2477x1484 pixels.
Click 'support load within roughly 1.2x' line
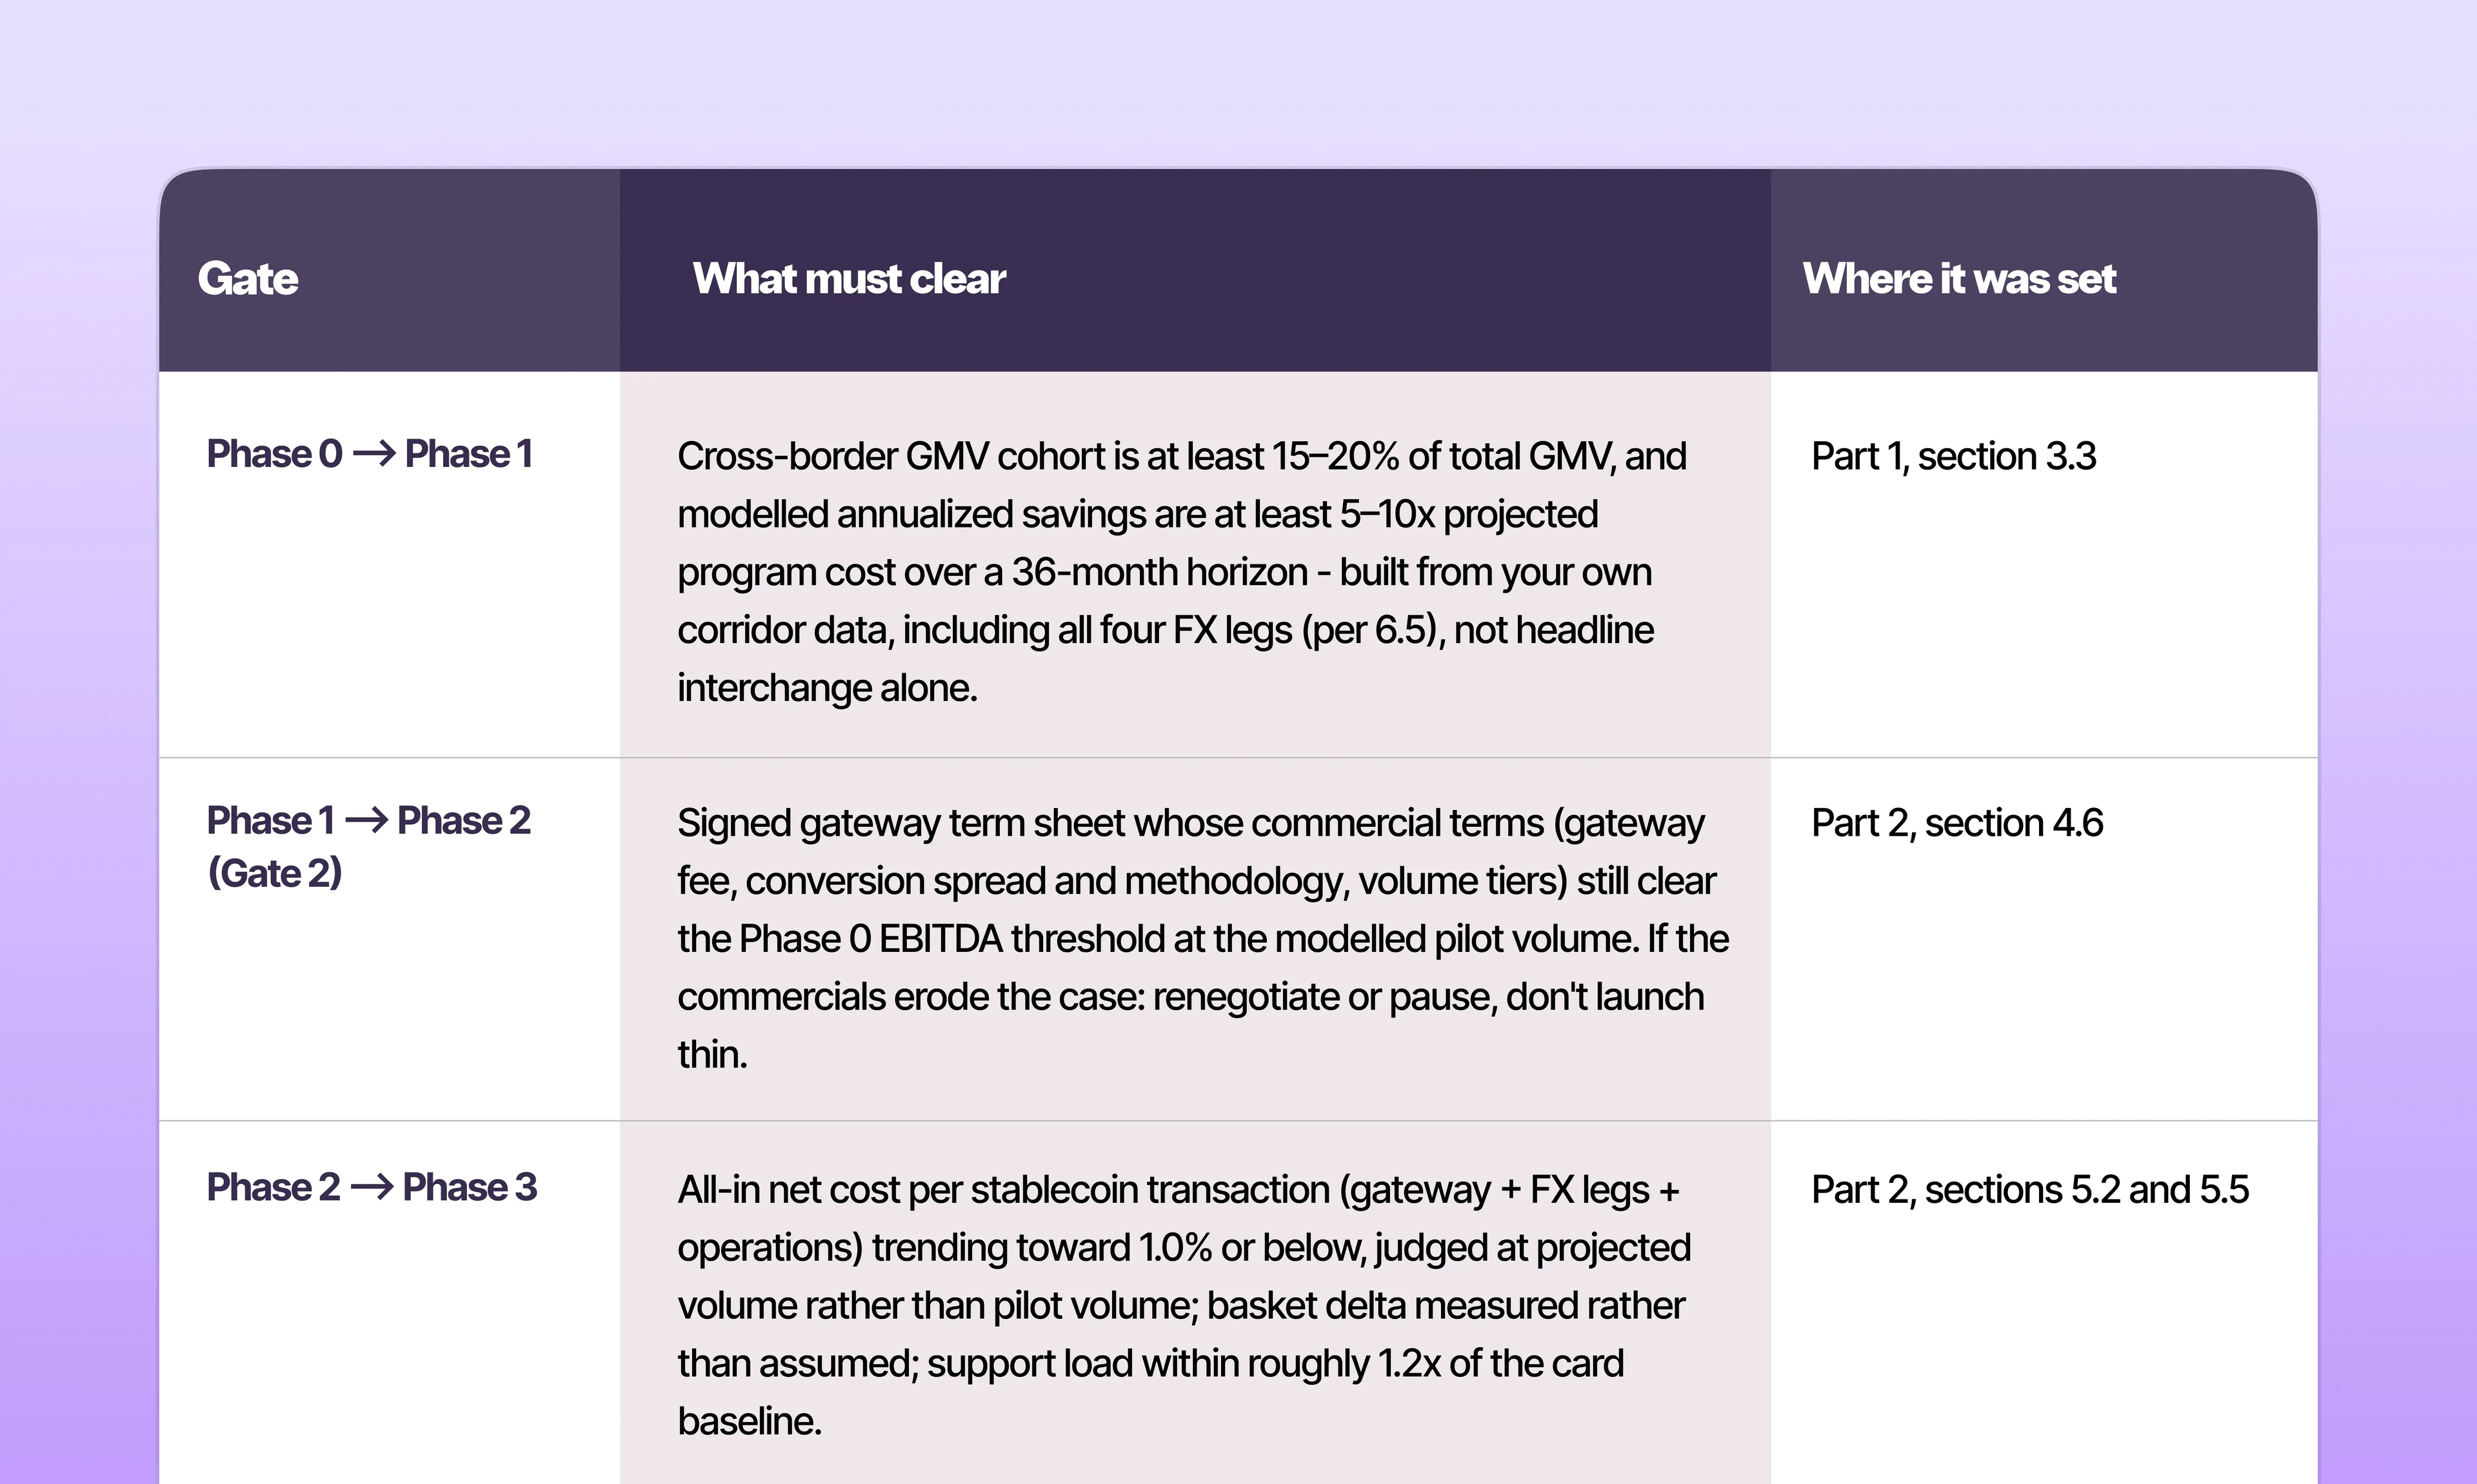(1151, 1364)
